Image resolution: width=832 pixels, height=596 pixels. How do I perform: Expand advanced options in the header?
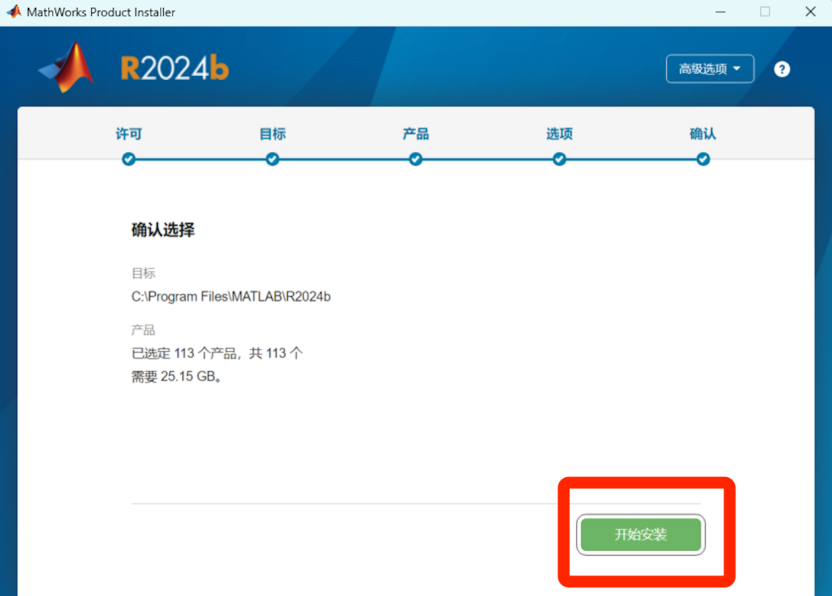(x=710, y=69)
